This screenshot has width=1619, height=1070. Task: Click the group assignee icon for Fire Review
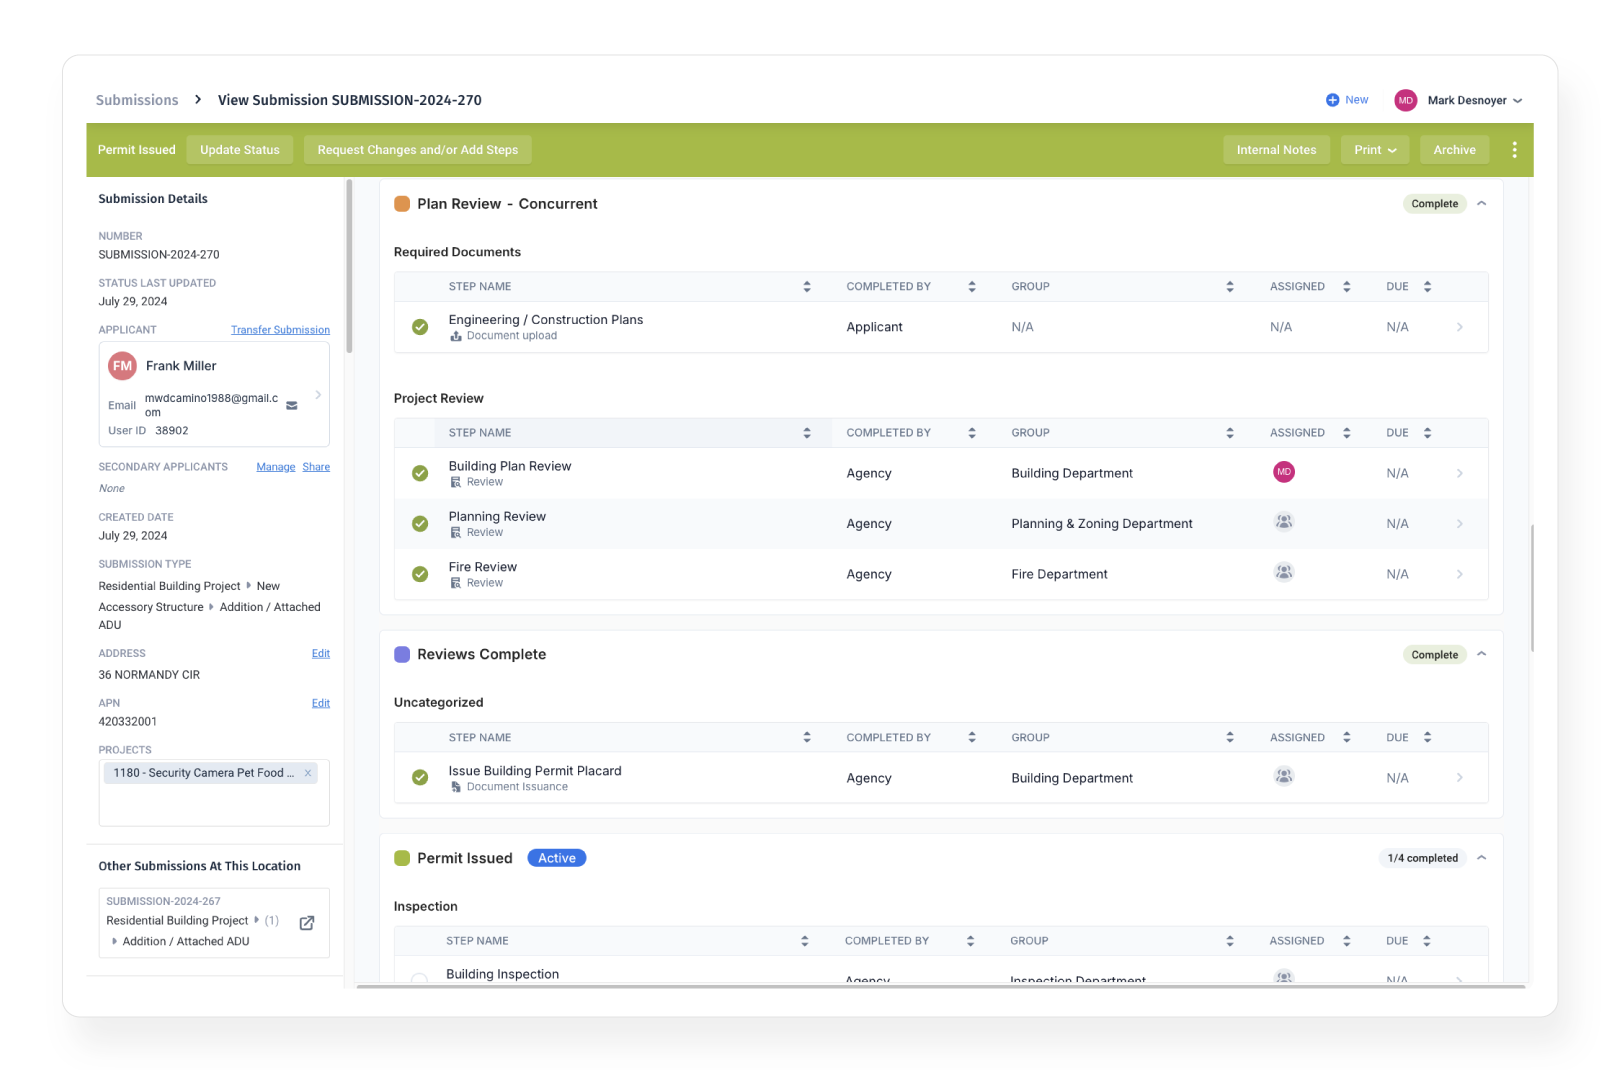click(1283, 573)
